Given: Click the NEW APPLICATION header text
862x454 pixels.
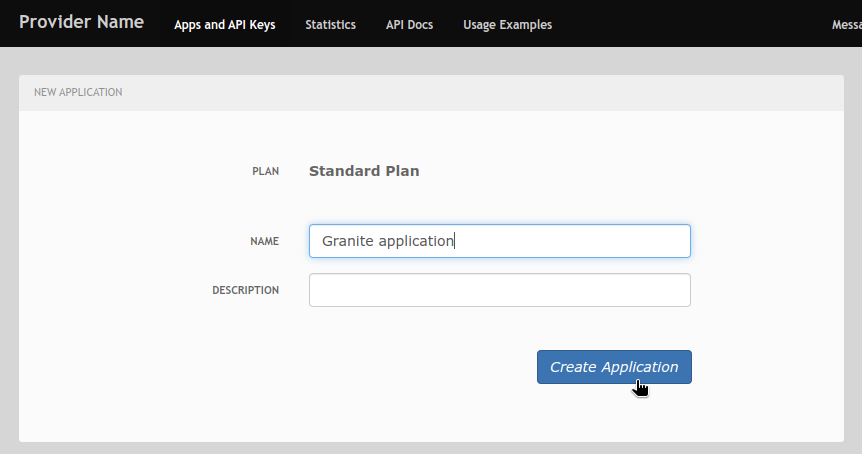Looking at the screenshot, I should tap(78, 92).
